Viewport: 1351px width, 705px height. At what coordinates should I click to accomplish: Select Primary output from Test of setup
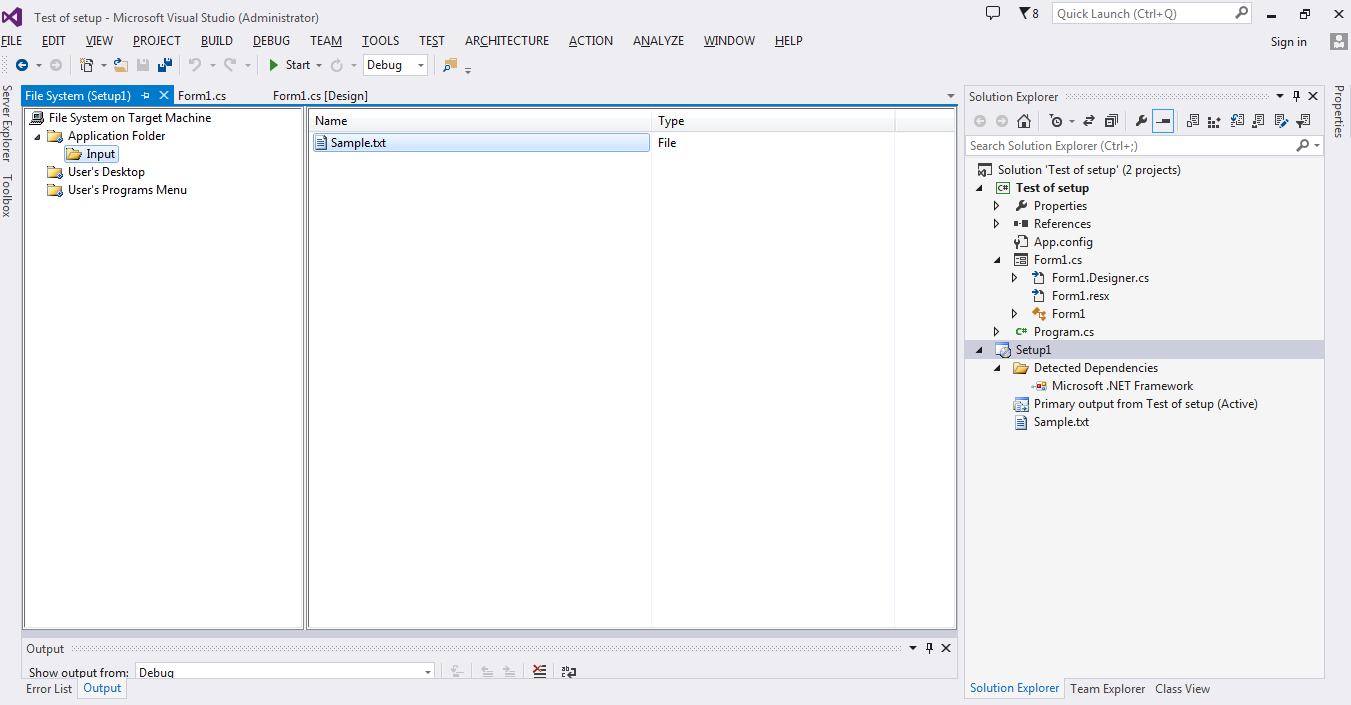[x=1135, y=404]
